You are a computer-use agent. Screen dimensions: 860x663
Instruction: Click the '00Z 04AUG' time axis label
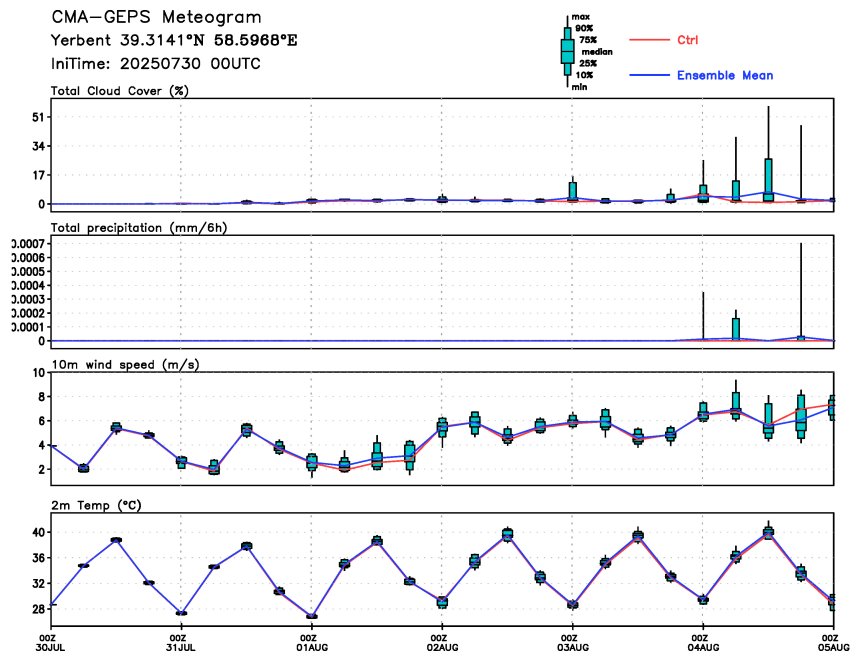[x=704, y=643]
